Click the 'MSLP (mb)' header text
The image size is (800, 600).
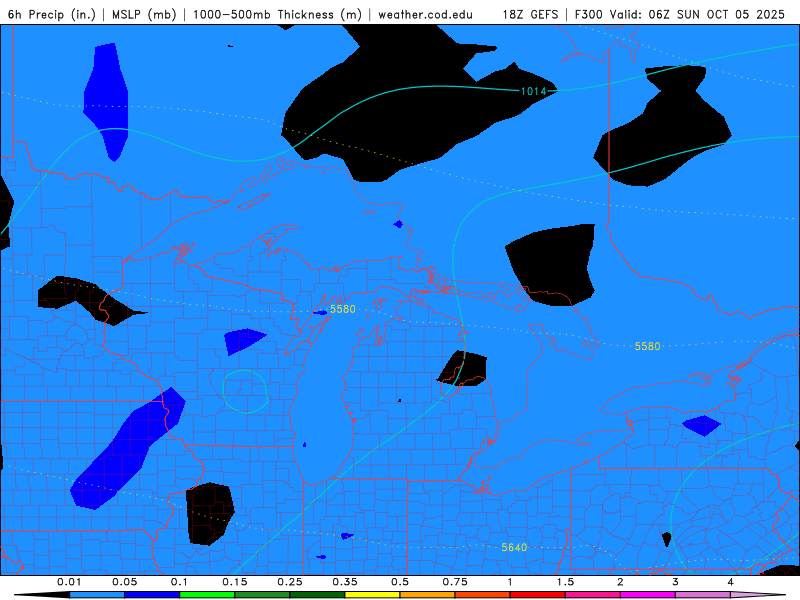144,14
